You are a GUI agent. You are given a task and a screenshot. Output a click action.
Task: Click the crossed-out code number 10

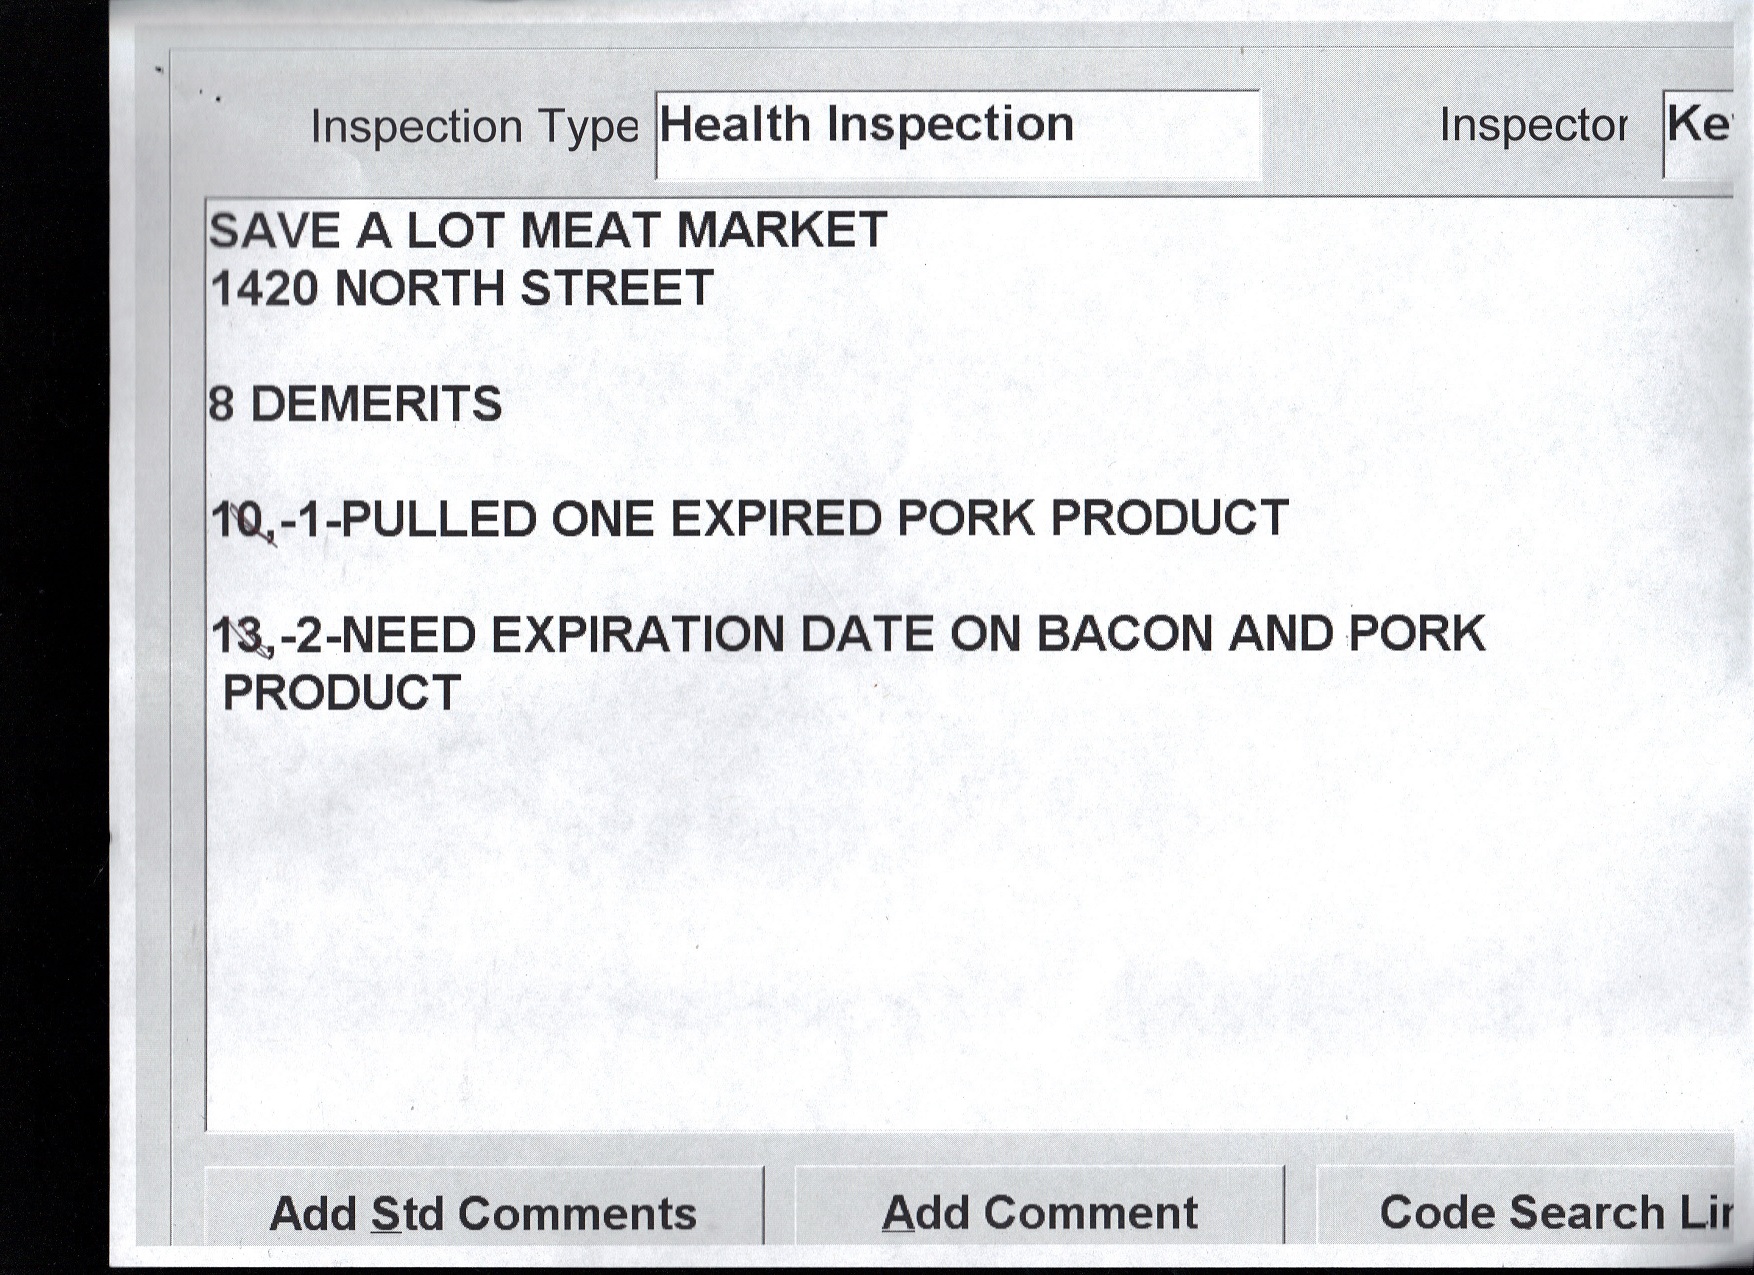(x=240, y=521)
